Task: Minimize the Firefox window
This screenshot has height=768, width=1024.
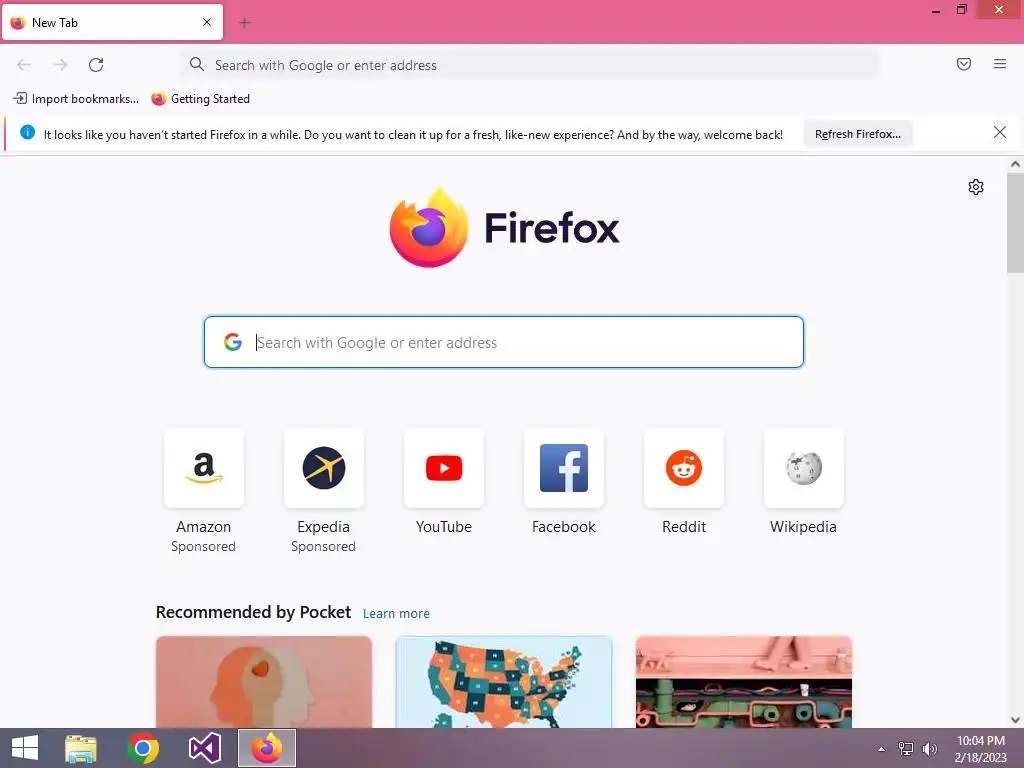Action: (x=935, y=10)
